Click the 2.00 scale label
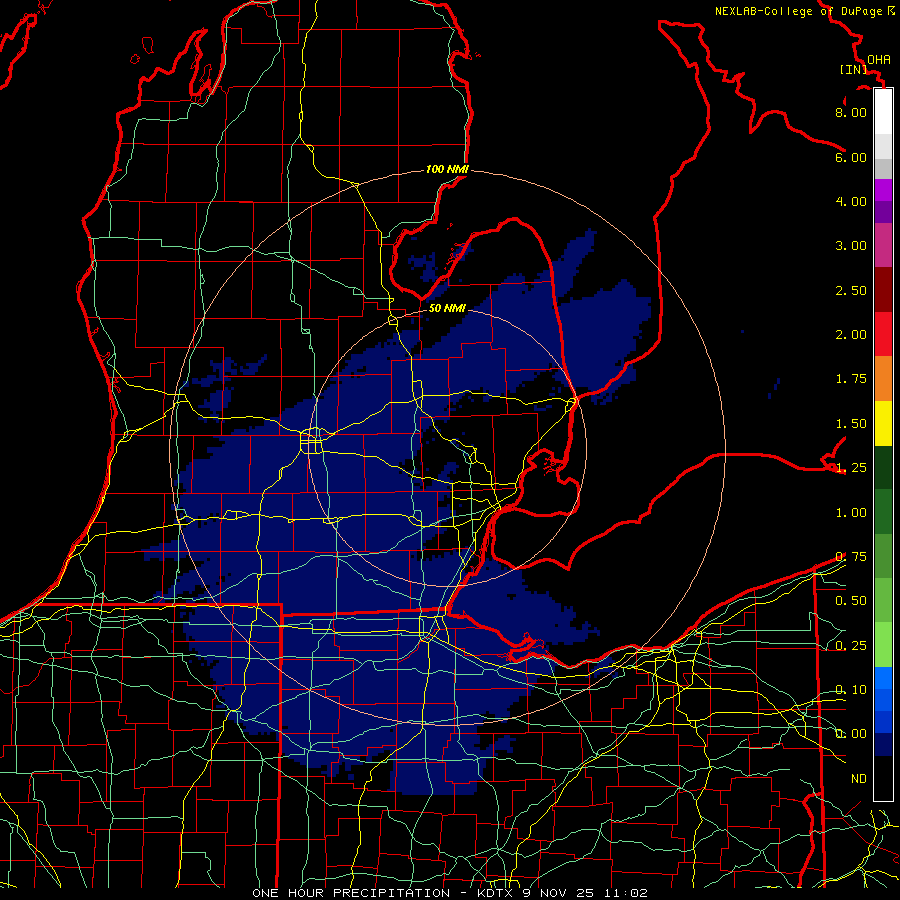Image resolution: width=900 pixels, height=900 pixels. point(851,335)
